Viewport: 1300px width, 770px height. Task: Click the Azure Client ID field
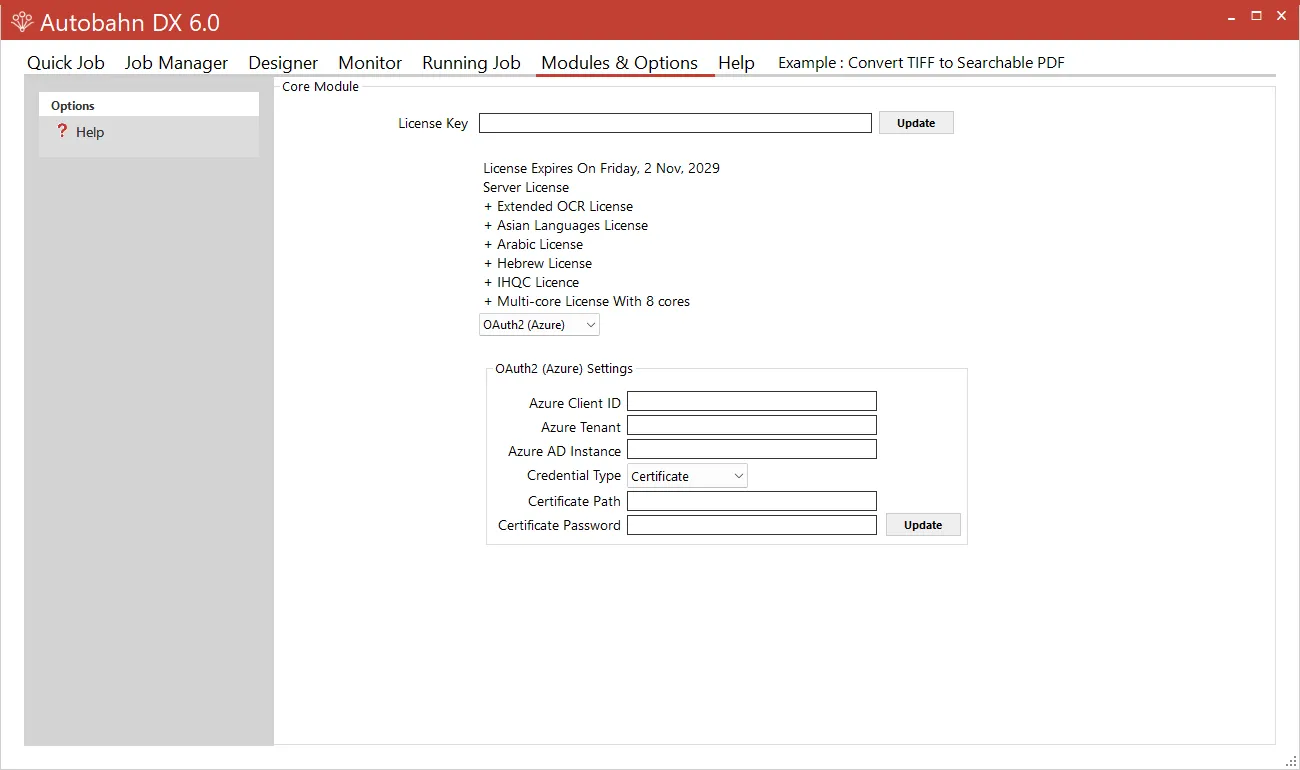click(751, 400)
